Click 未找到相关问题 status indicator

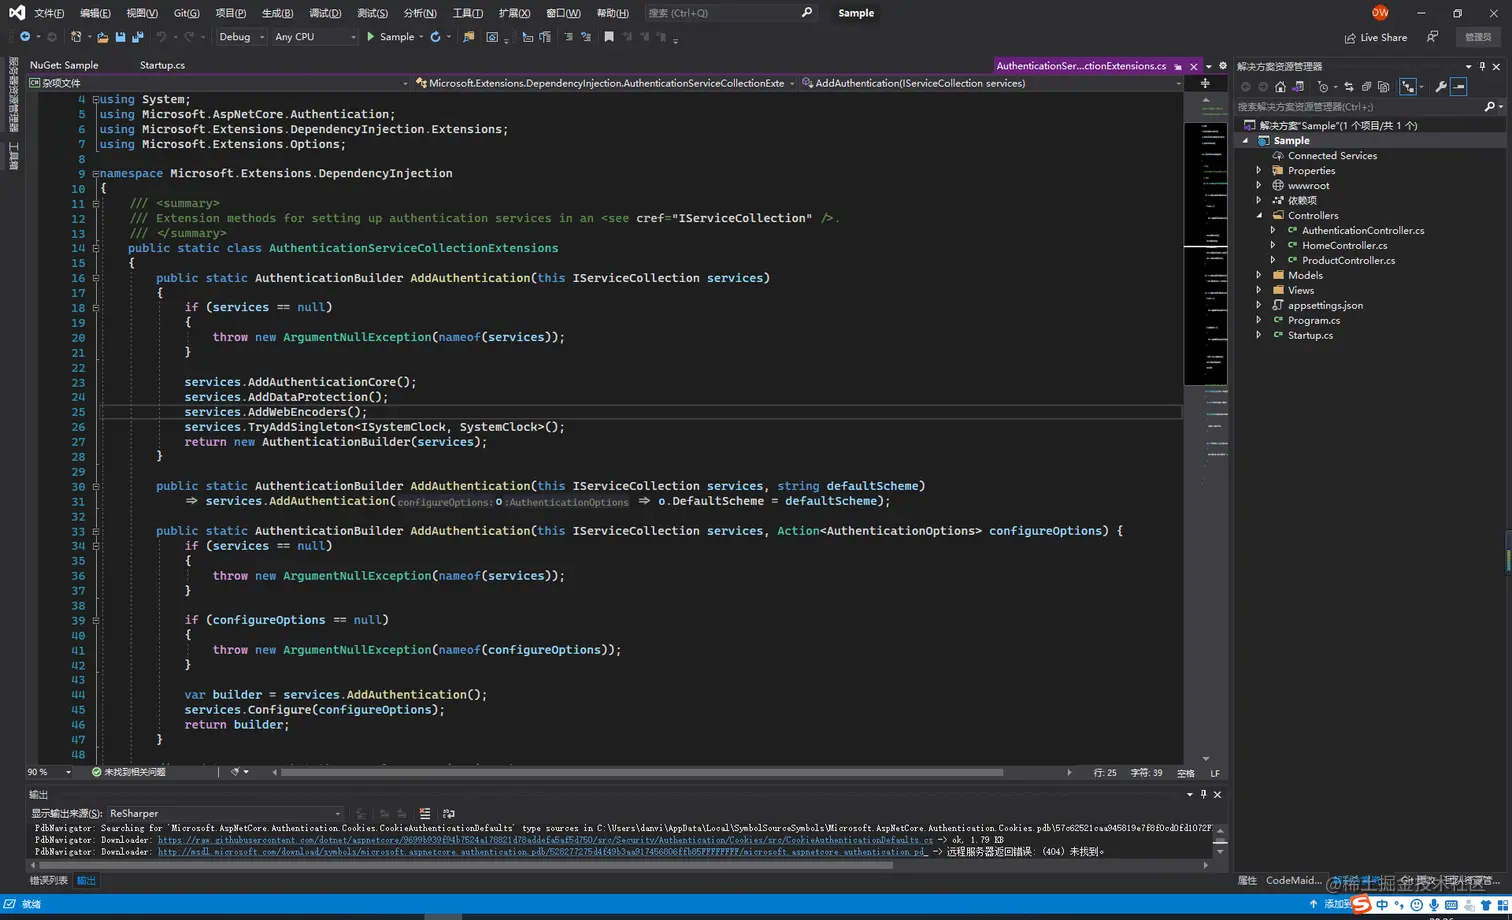tap(129, 772)
